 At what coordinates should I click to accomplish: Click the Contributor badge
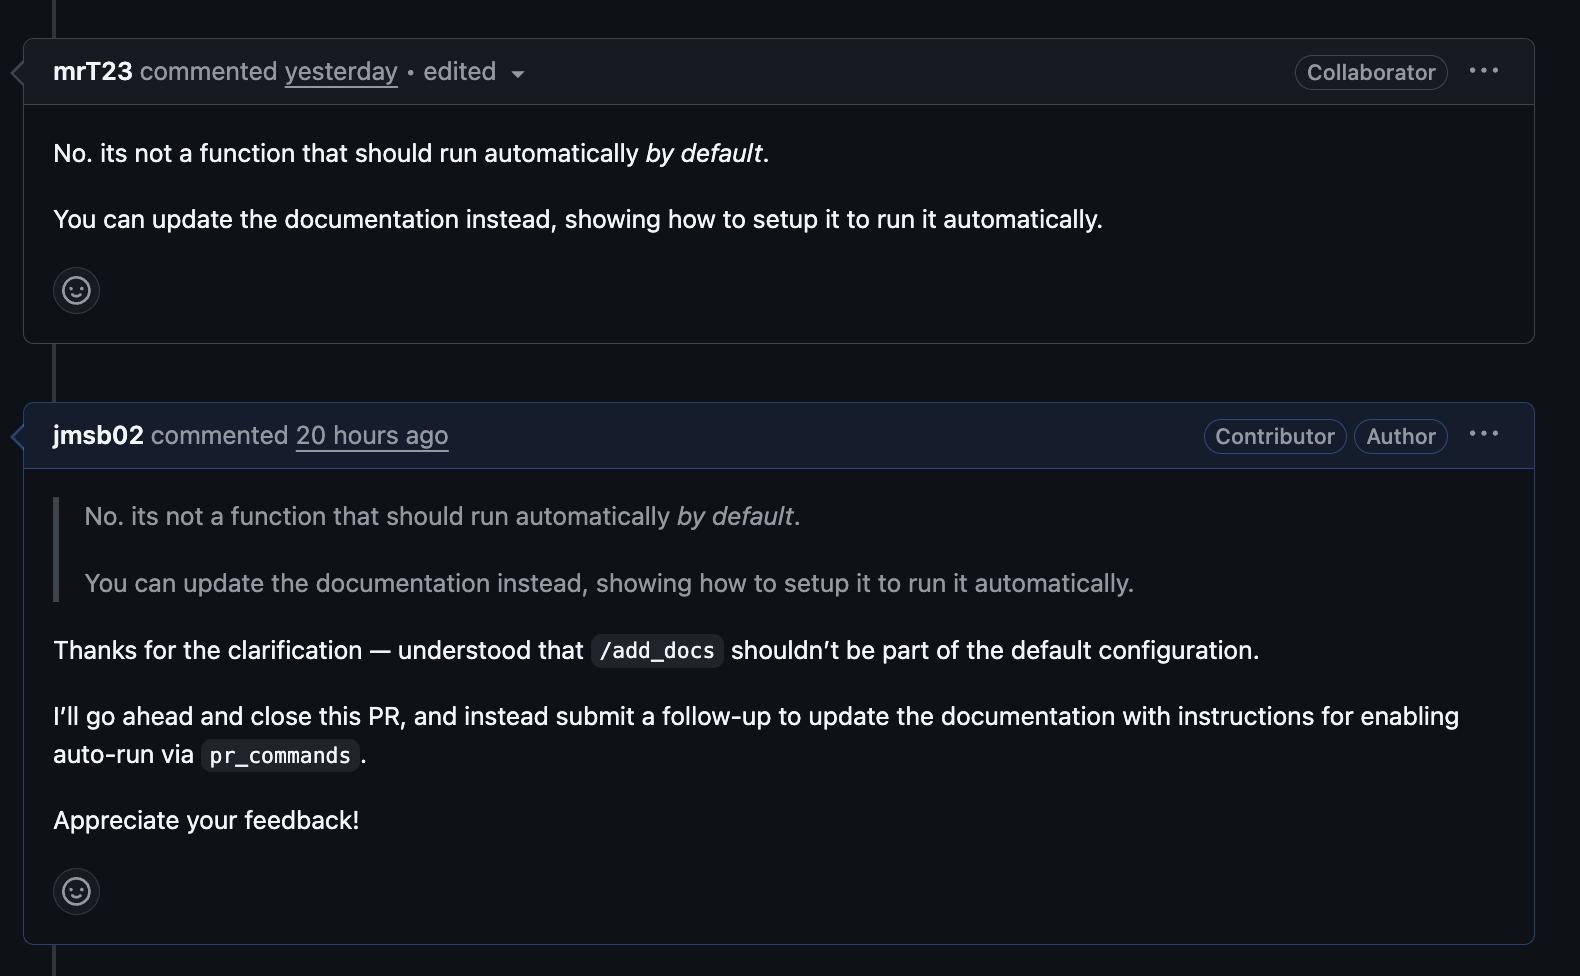tap(1274, 436)
